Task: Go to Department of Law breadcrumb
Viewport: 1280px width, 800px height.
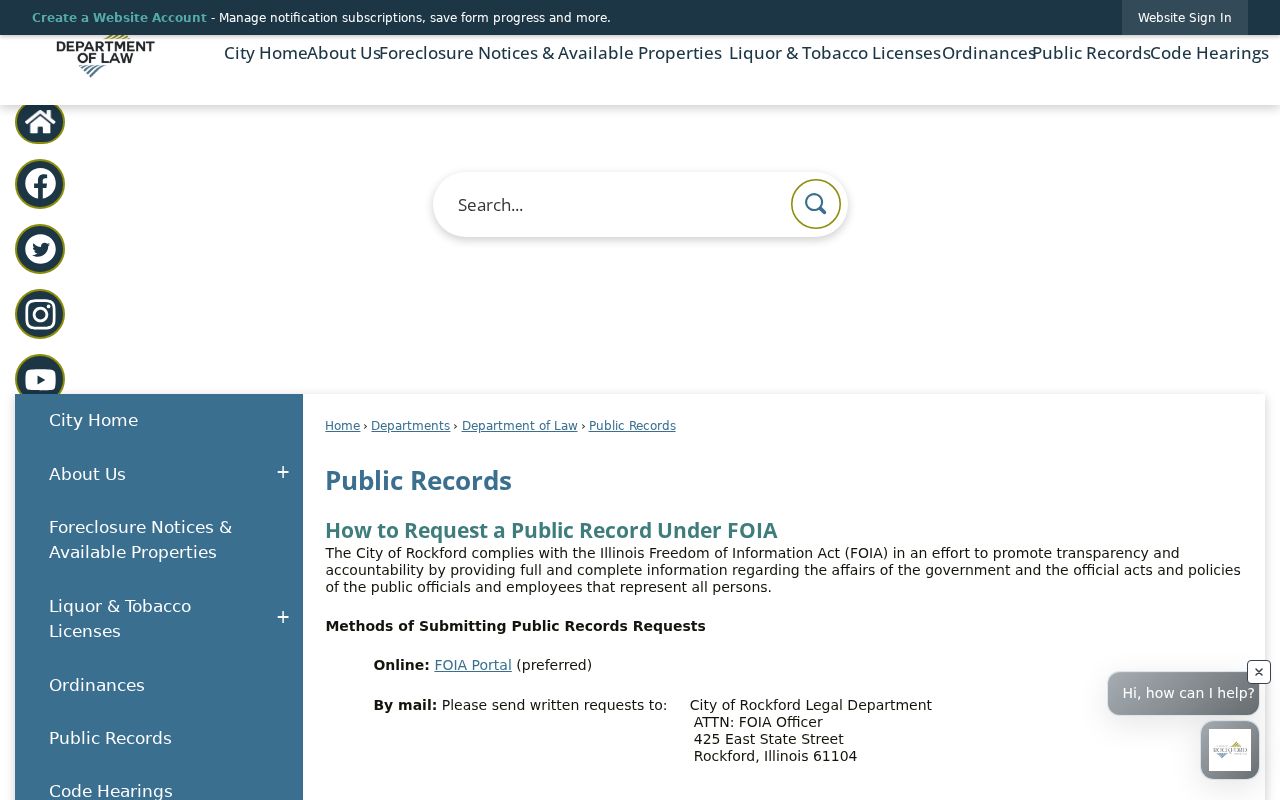Action: click(519, 426)
